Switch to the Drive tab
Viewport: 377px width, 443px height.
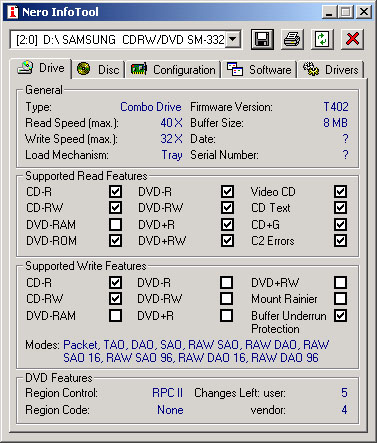[x=41, y=68]
